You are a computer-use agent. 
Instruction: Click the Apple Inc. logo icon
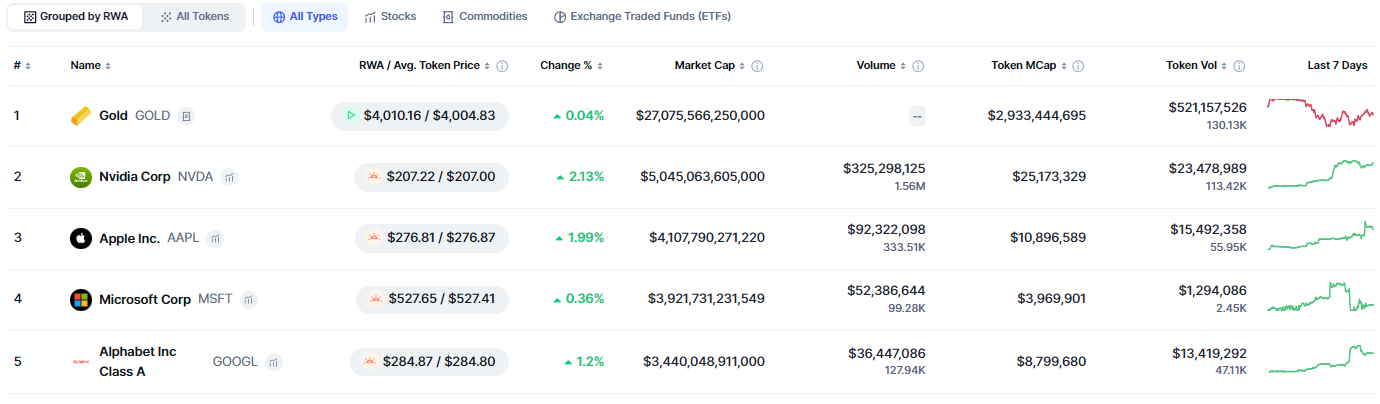[81, 238]
